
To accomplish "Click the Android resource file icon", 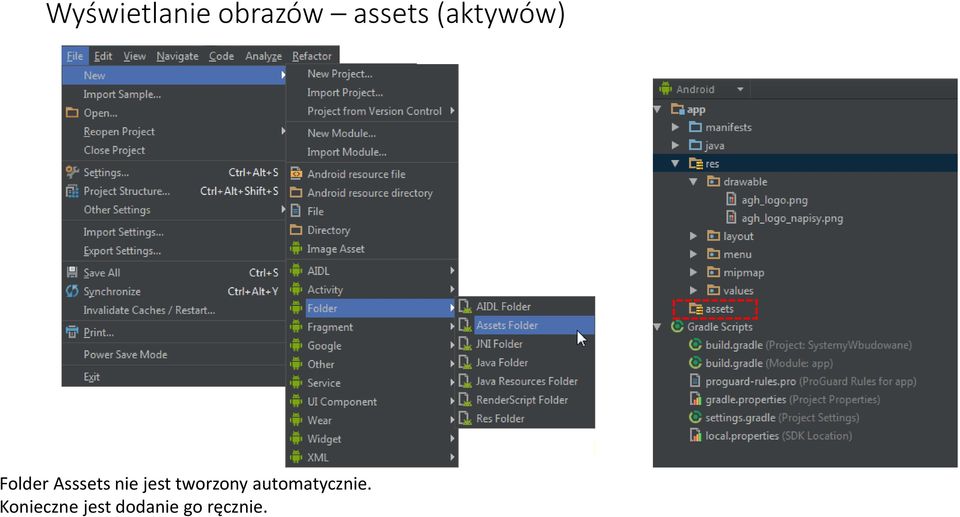I will [x=296, y=174].
